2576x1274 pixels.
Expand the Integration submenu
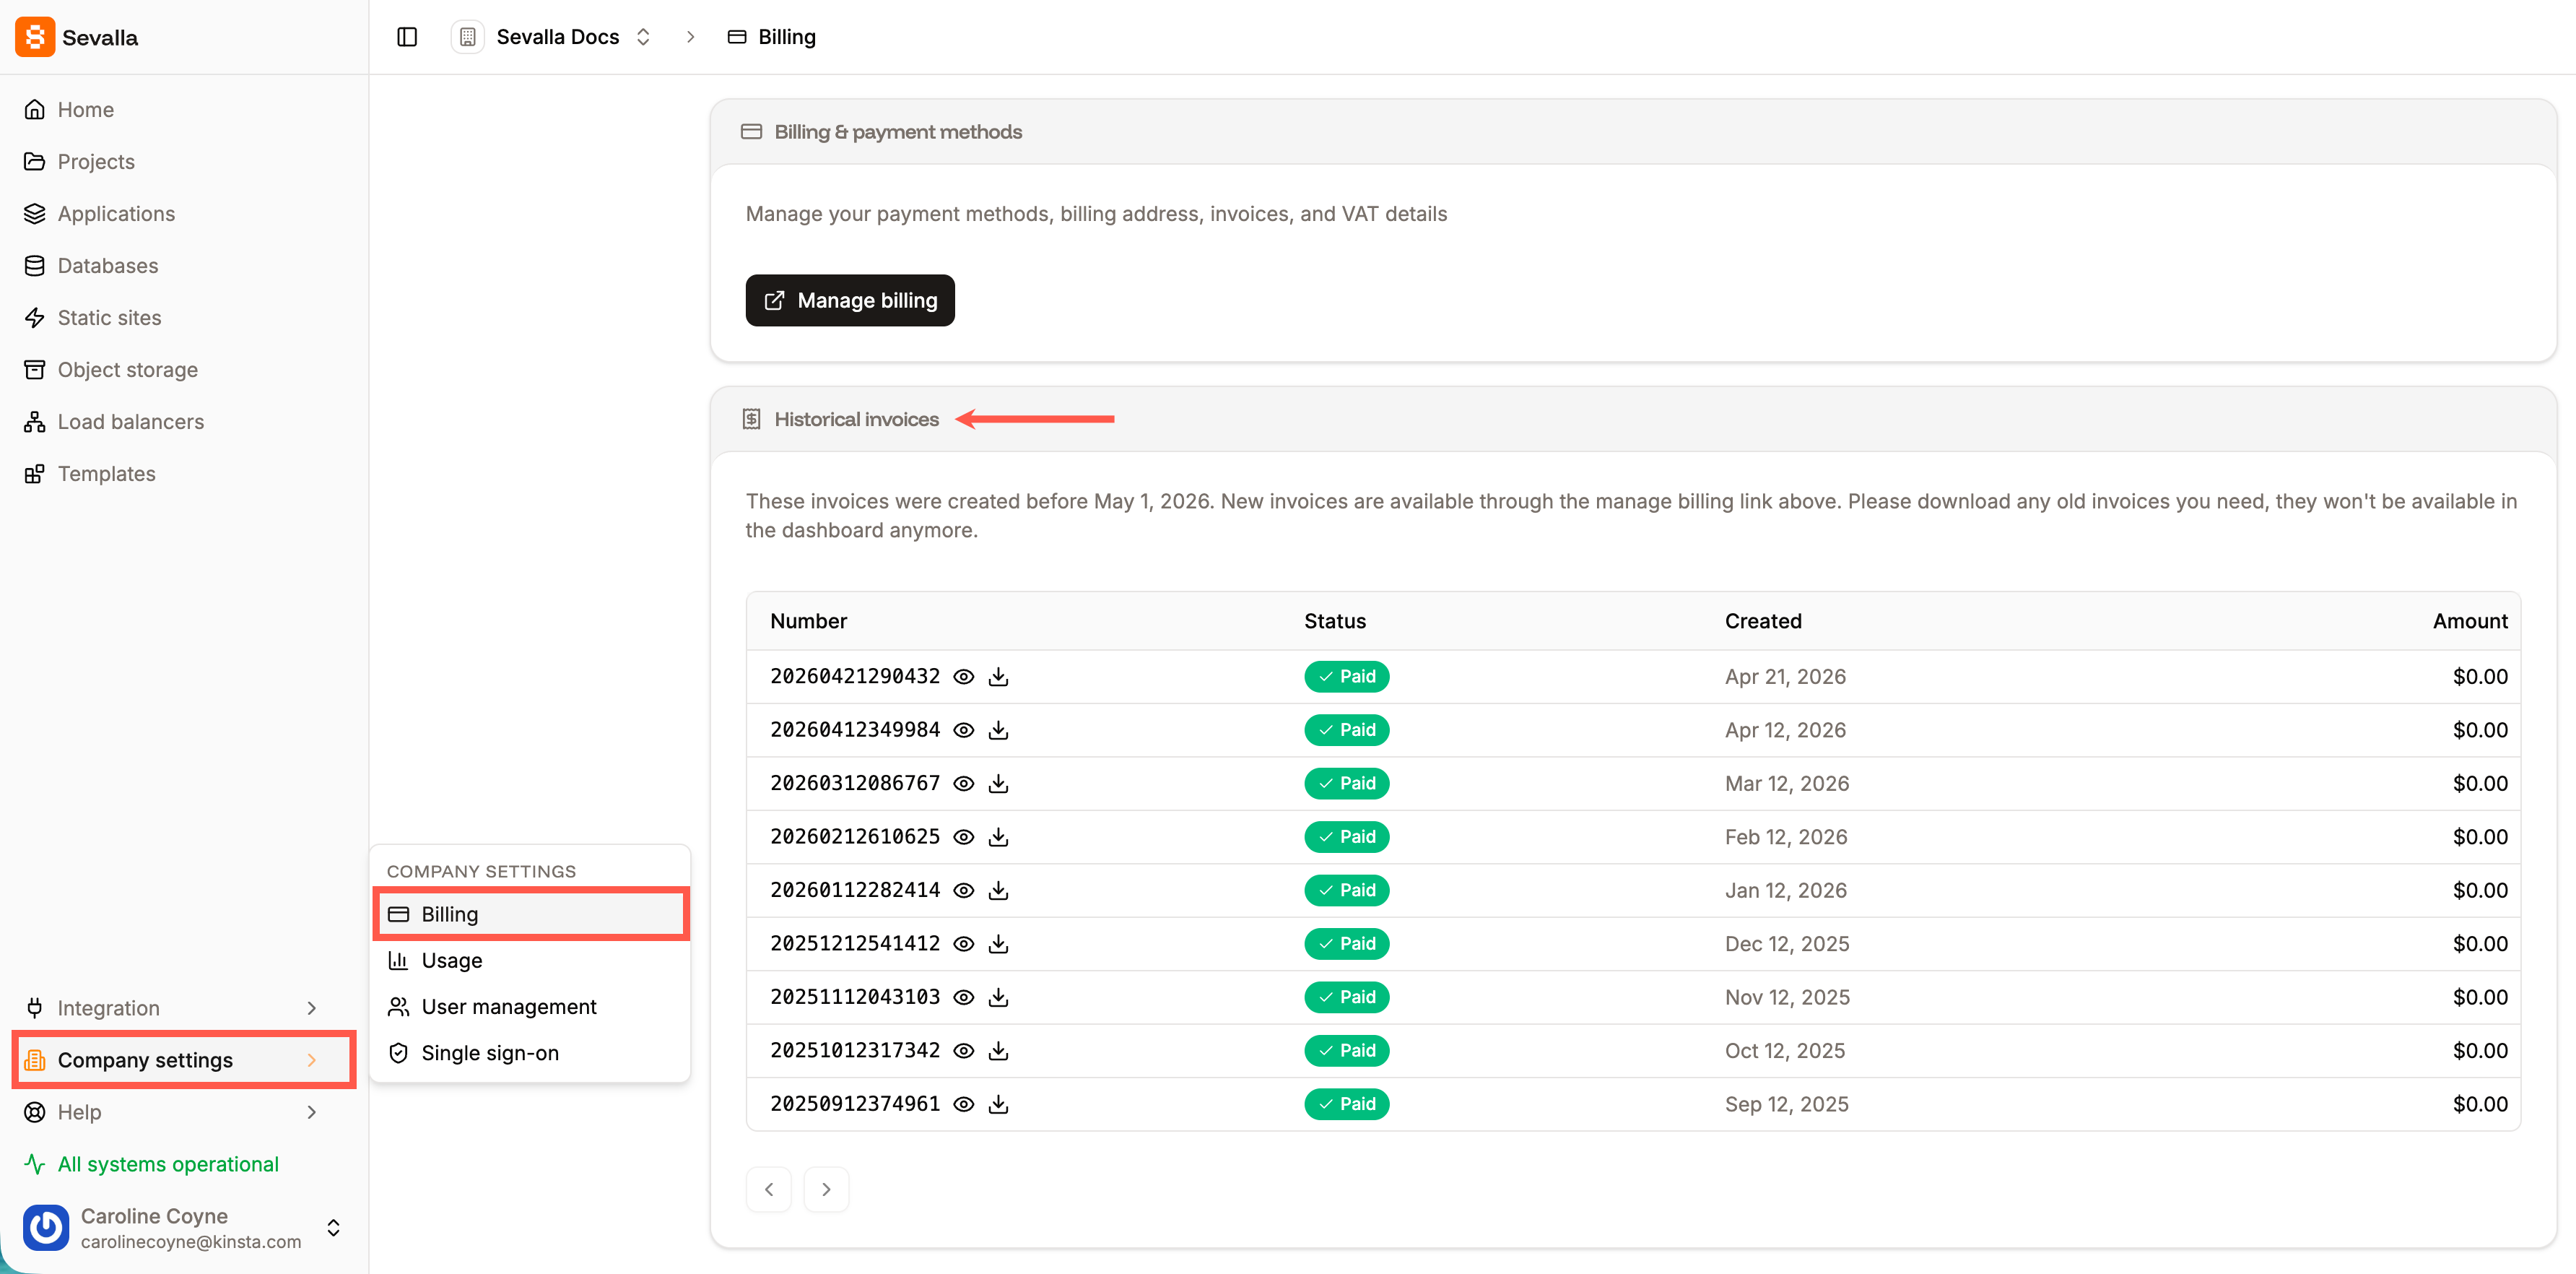click(311, 1008)
